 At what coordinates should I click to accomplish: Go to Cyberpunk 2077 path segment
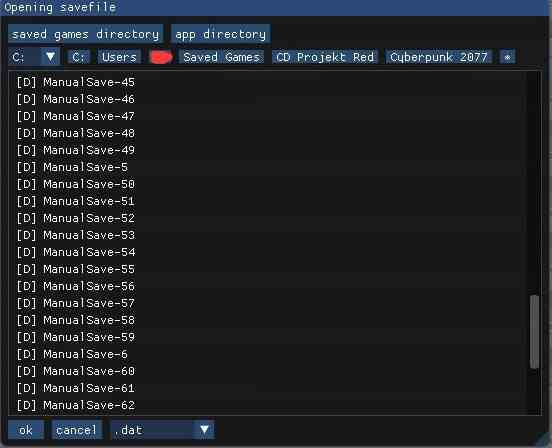(438, 57)
